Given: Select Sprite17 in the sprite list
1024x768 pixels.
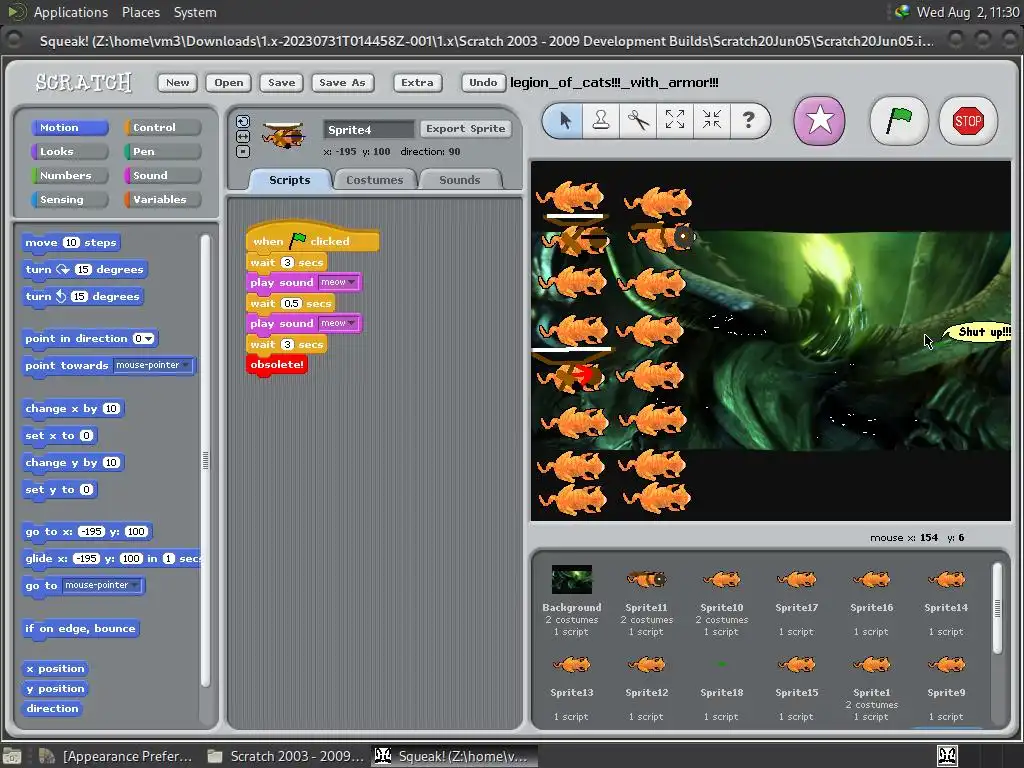Looking at the screenshot, I should 797,600.
